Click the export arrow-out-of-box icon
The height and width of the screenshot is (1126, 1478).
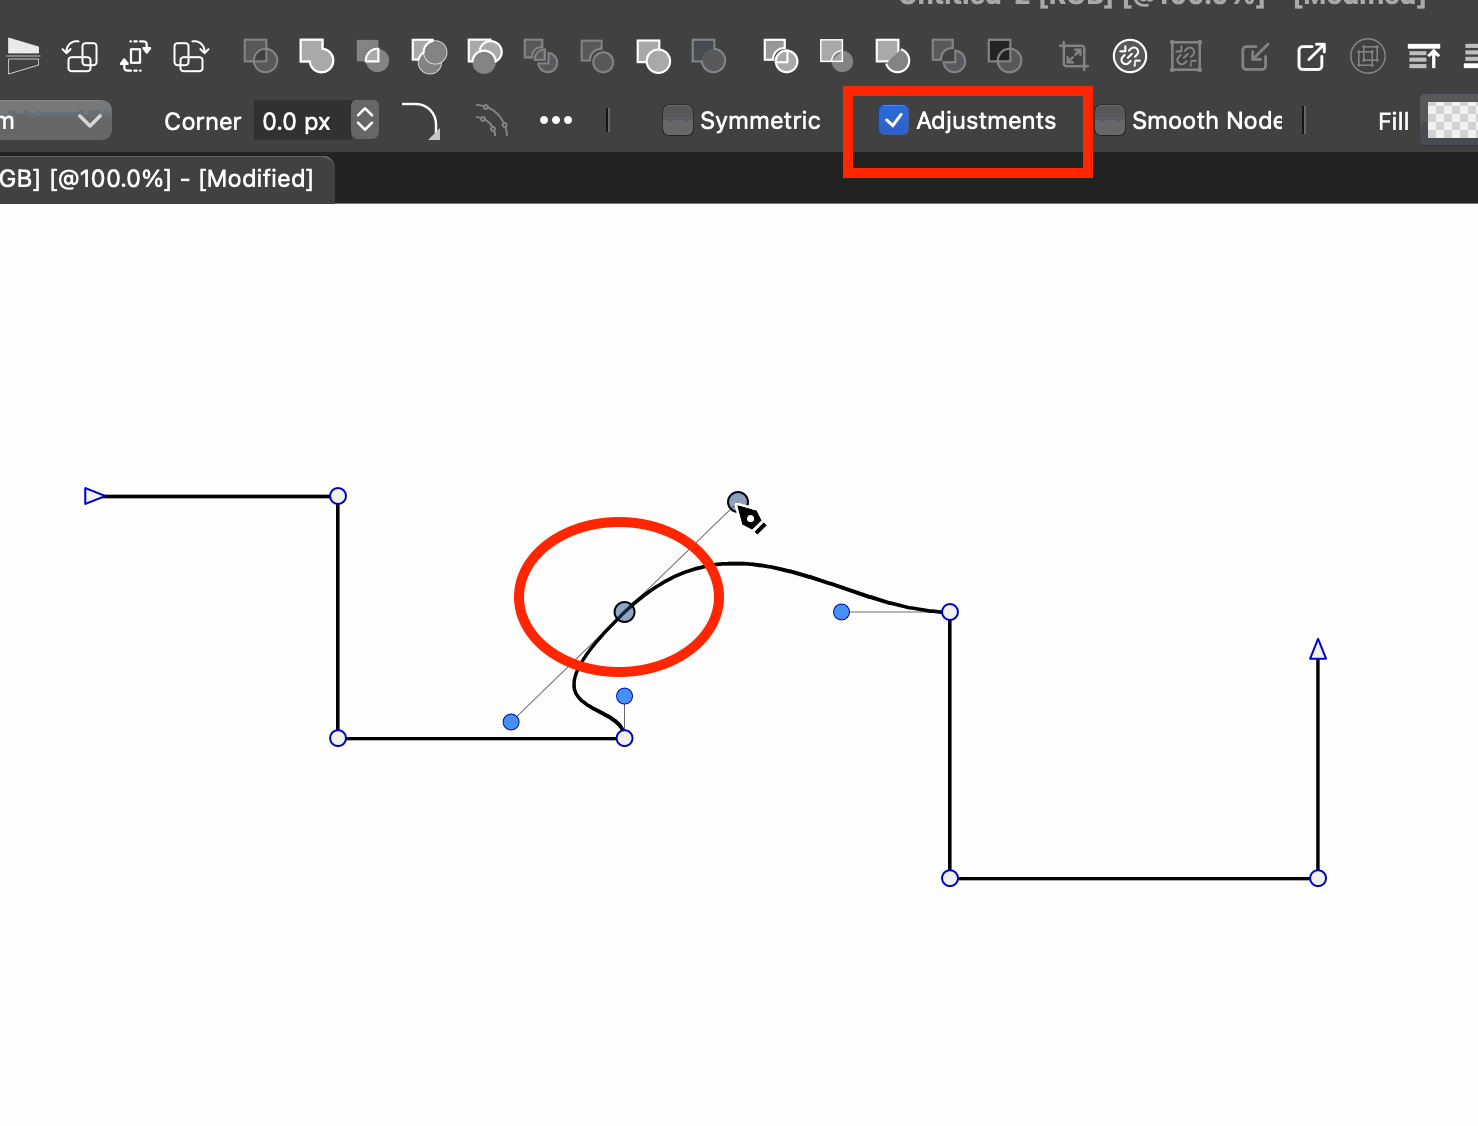tap(1310, 56)
